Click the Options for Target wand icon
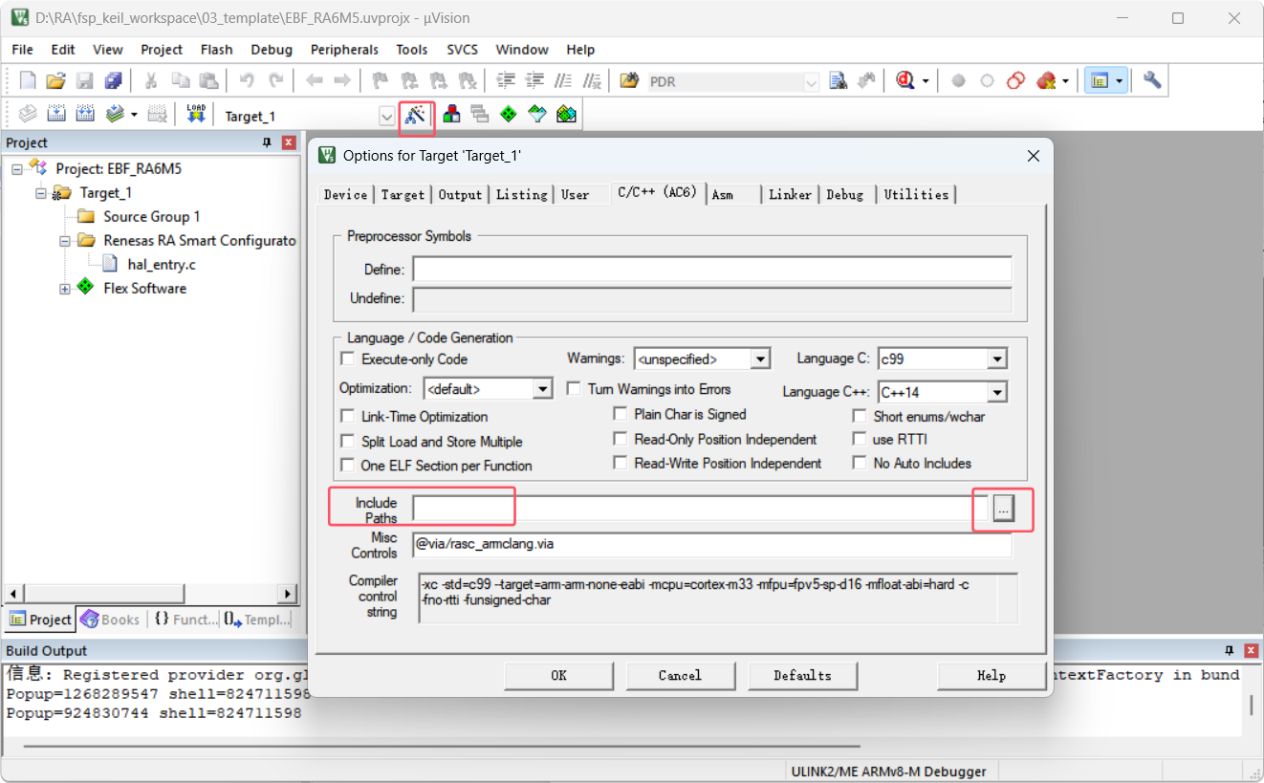Screen dimensions: 1264x783 (x=416, y=116)
